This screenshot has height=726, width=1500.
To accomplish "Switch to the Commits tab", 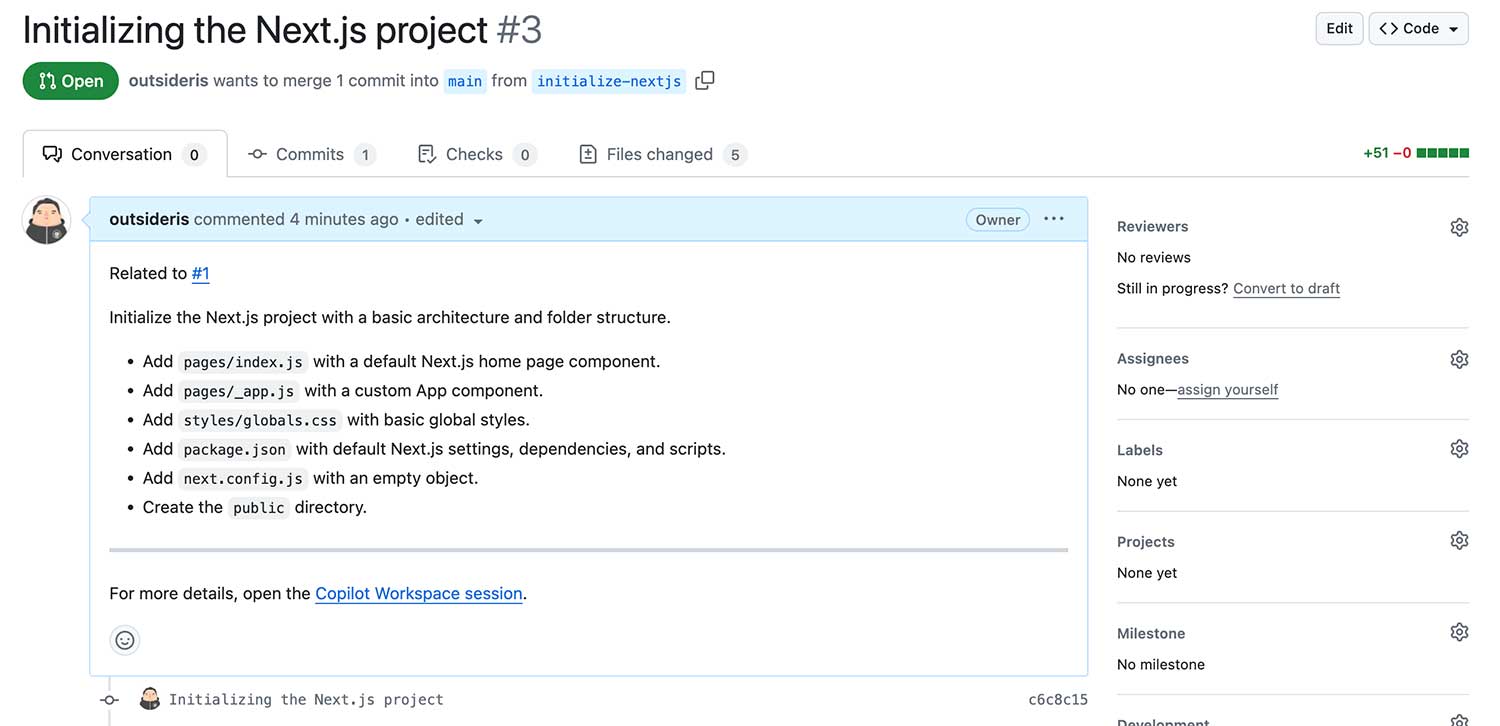I will 311,154.
